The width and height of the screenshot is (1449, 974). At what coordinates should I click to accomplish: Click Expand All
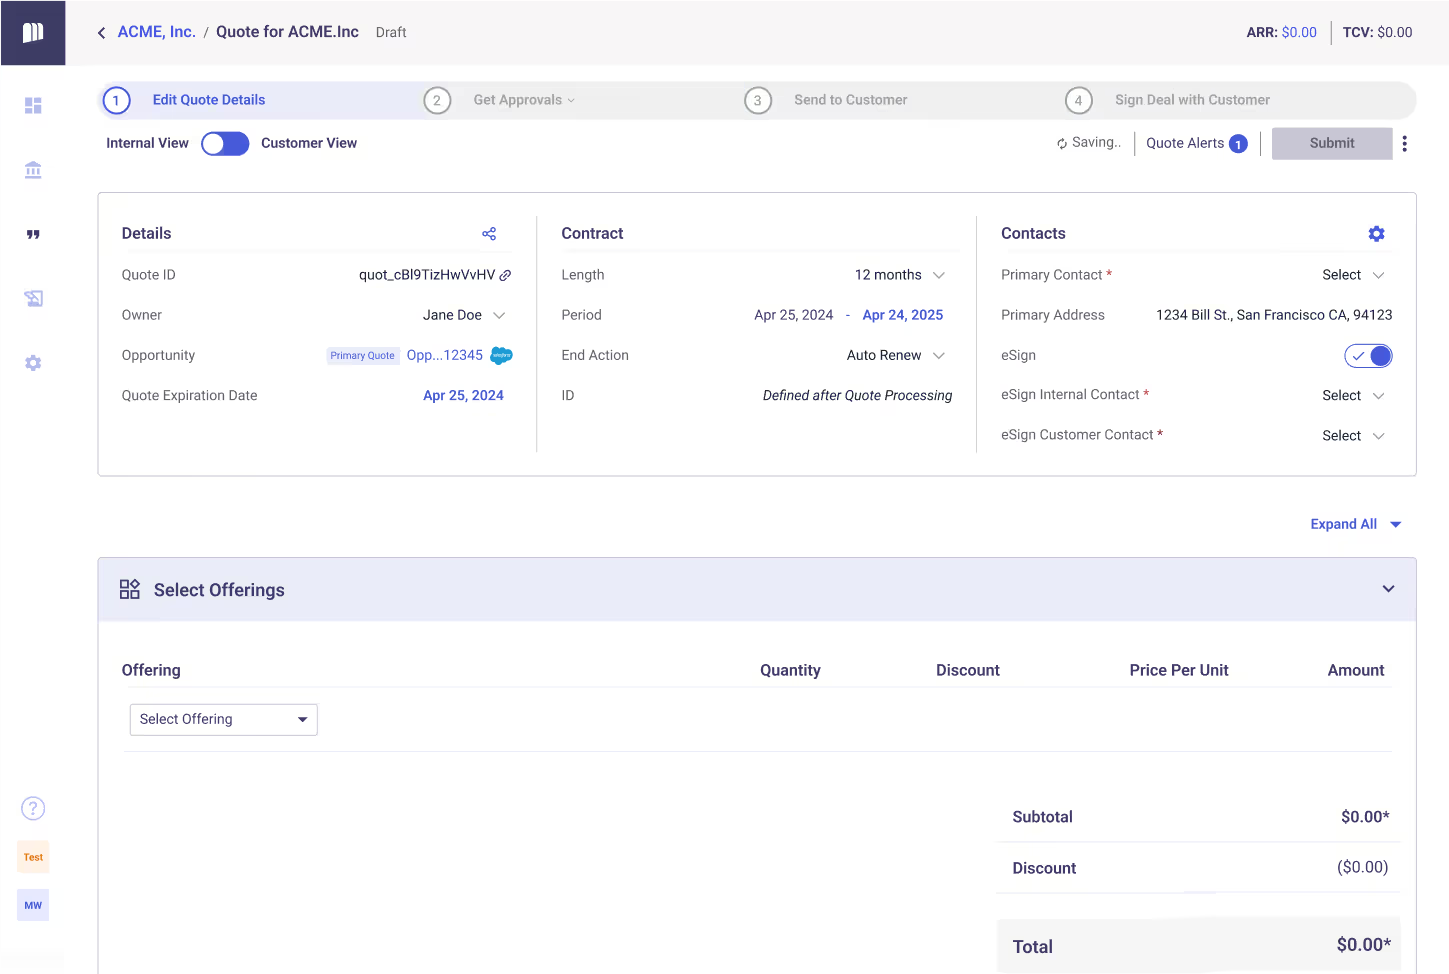click(1356, 524)
